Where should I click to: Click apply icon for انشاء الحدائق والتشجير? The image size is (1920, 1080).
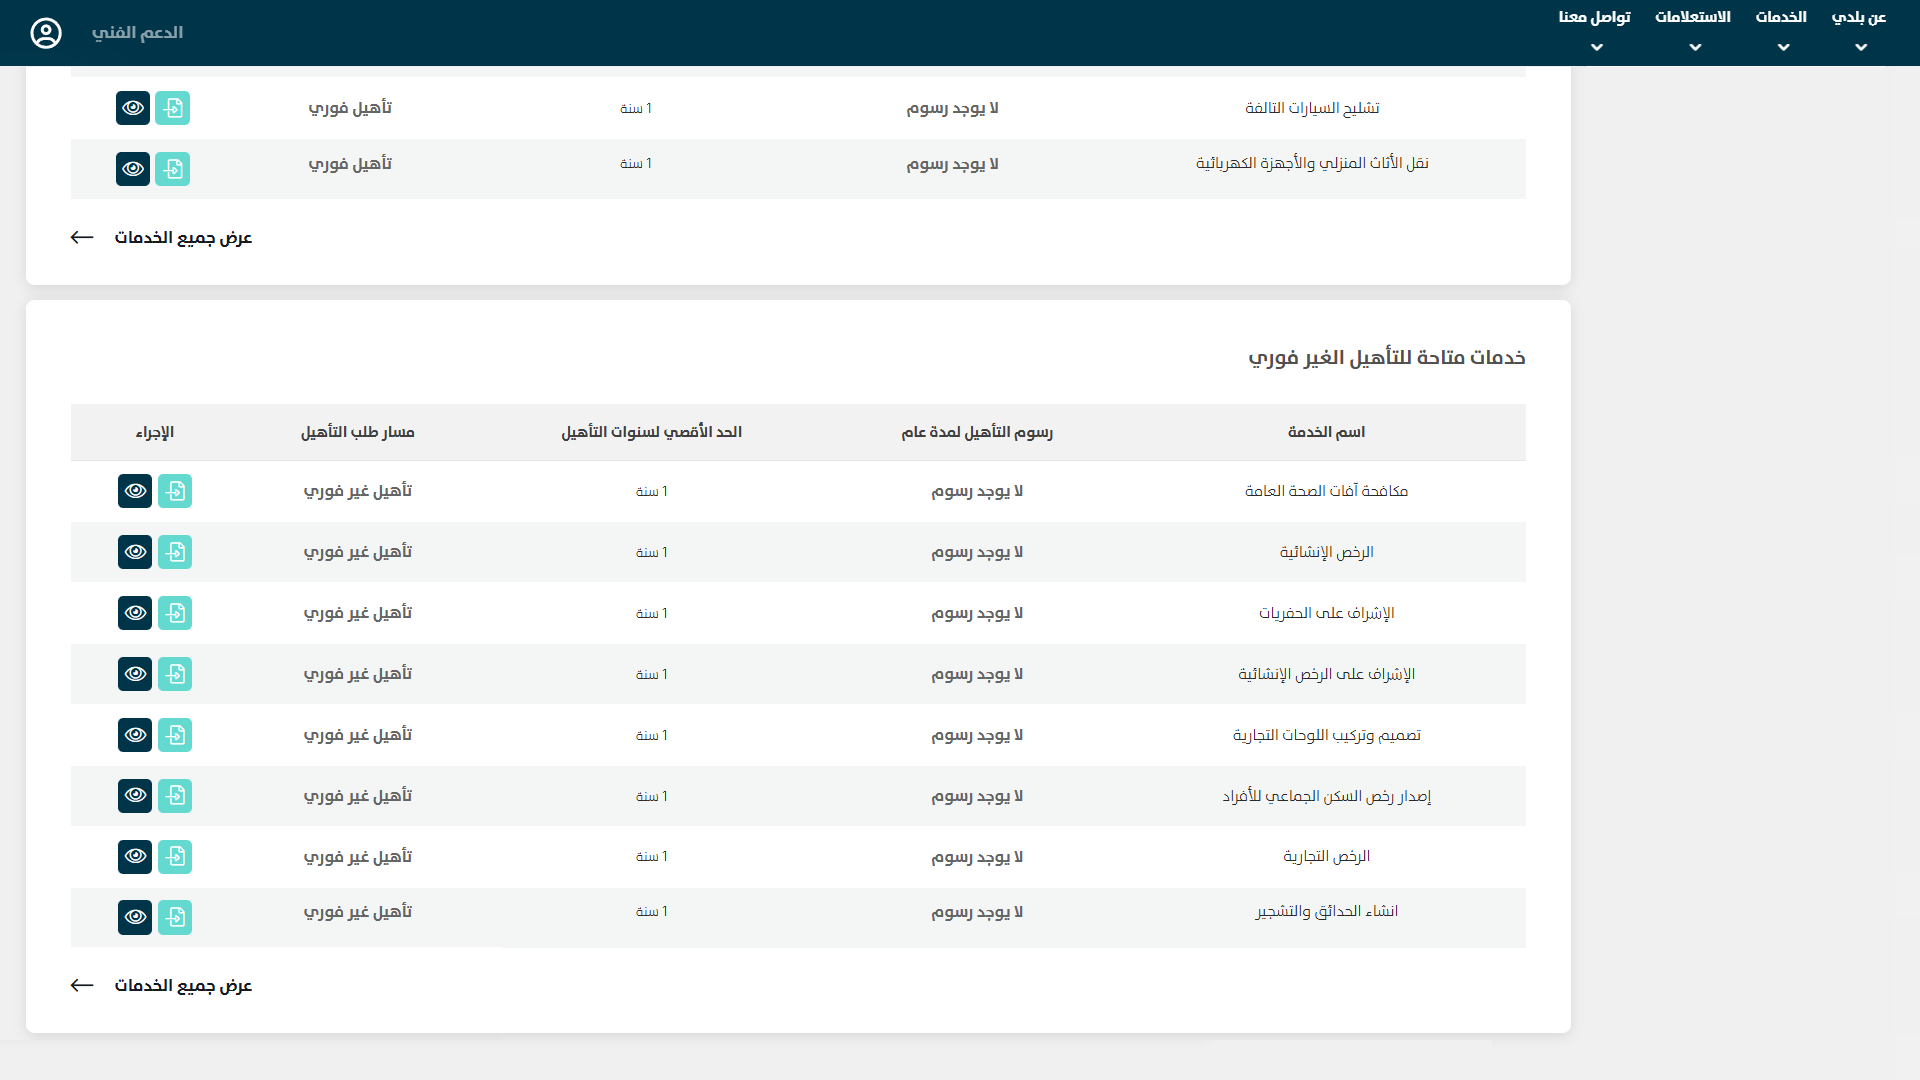tap(175, 917)
